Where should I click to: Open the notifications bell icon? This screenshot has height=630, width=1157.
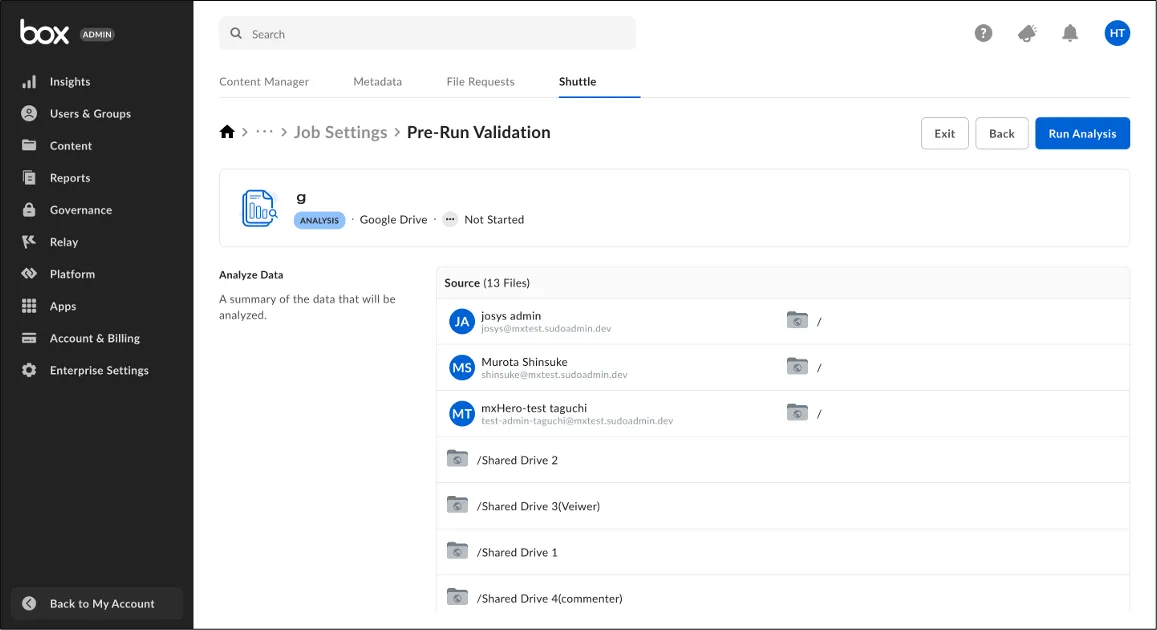(x=1070, y=33)
